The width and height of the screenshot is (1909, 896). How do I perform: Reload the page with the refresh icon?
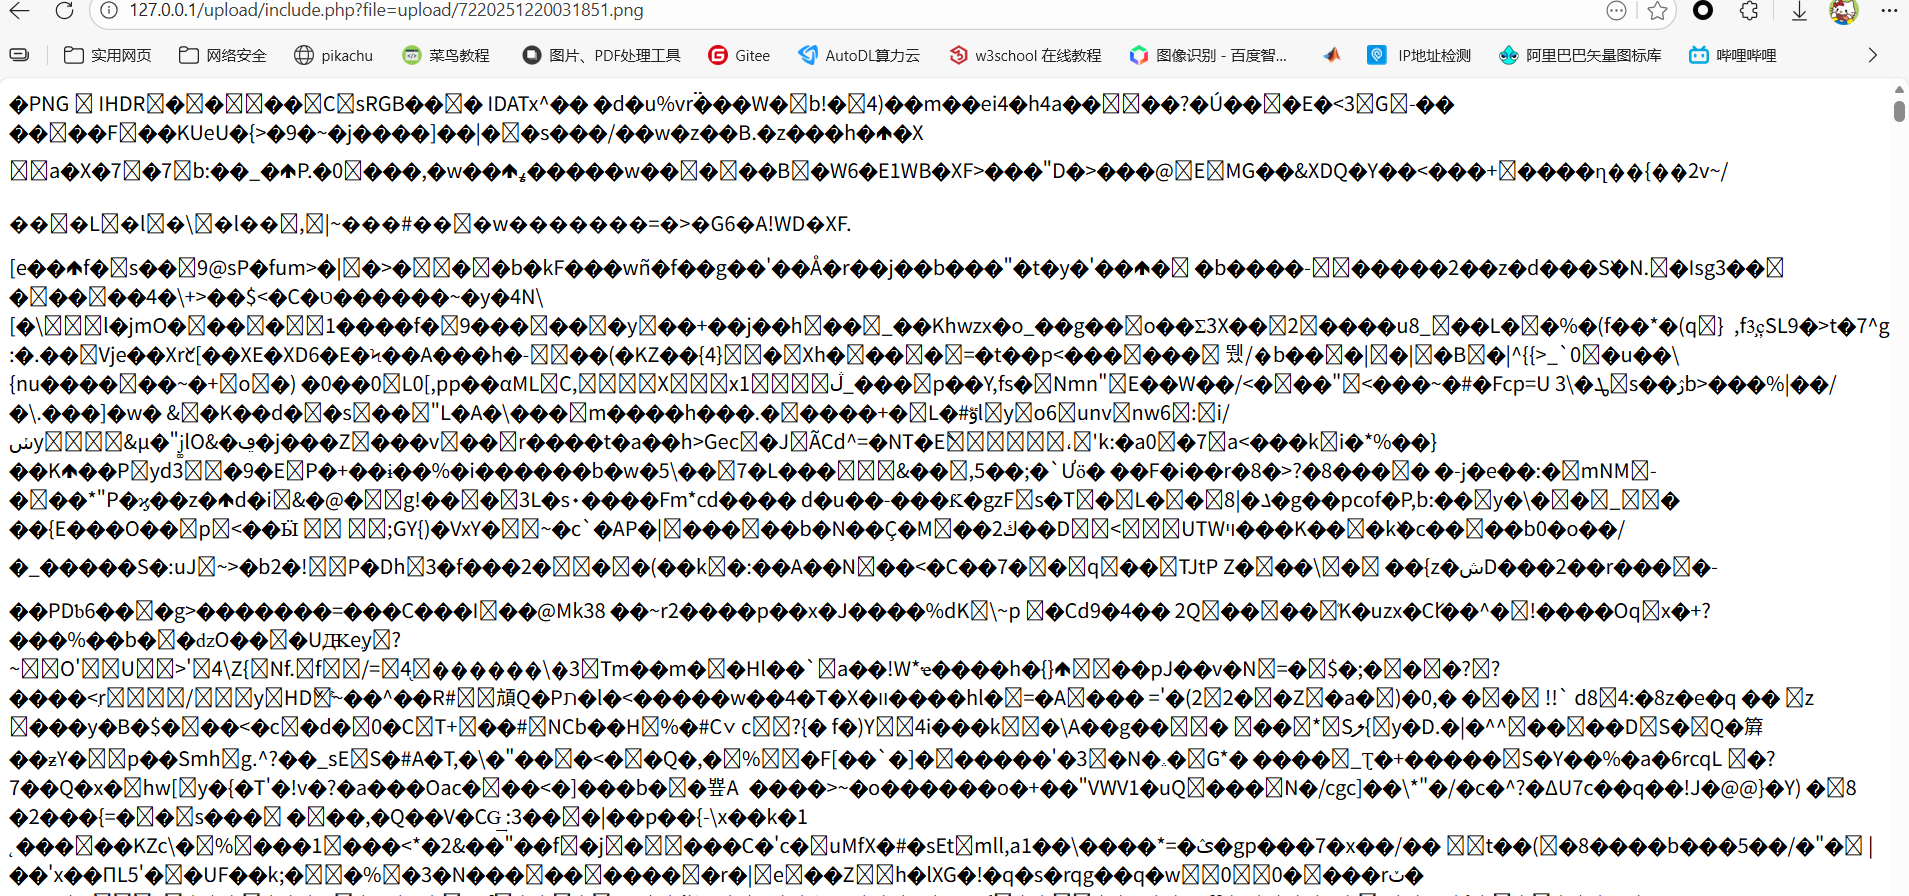coord(64,10)
